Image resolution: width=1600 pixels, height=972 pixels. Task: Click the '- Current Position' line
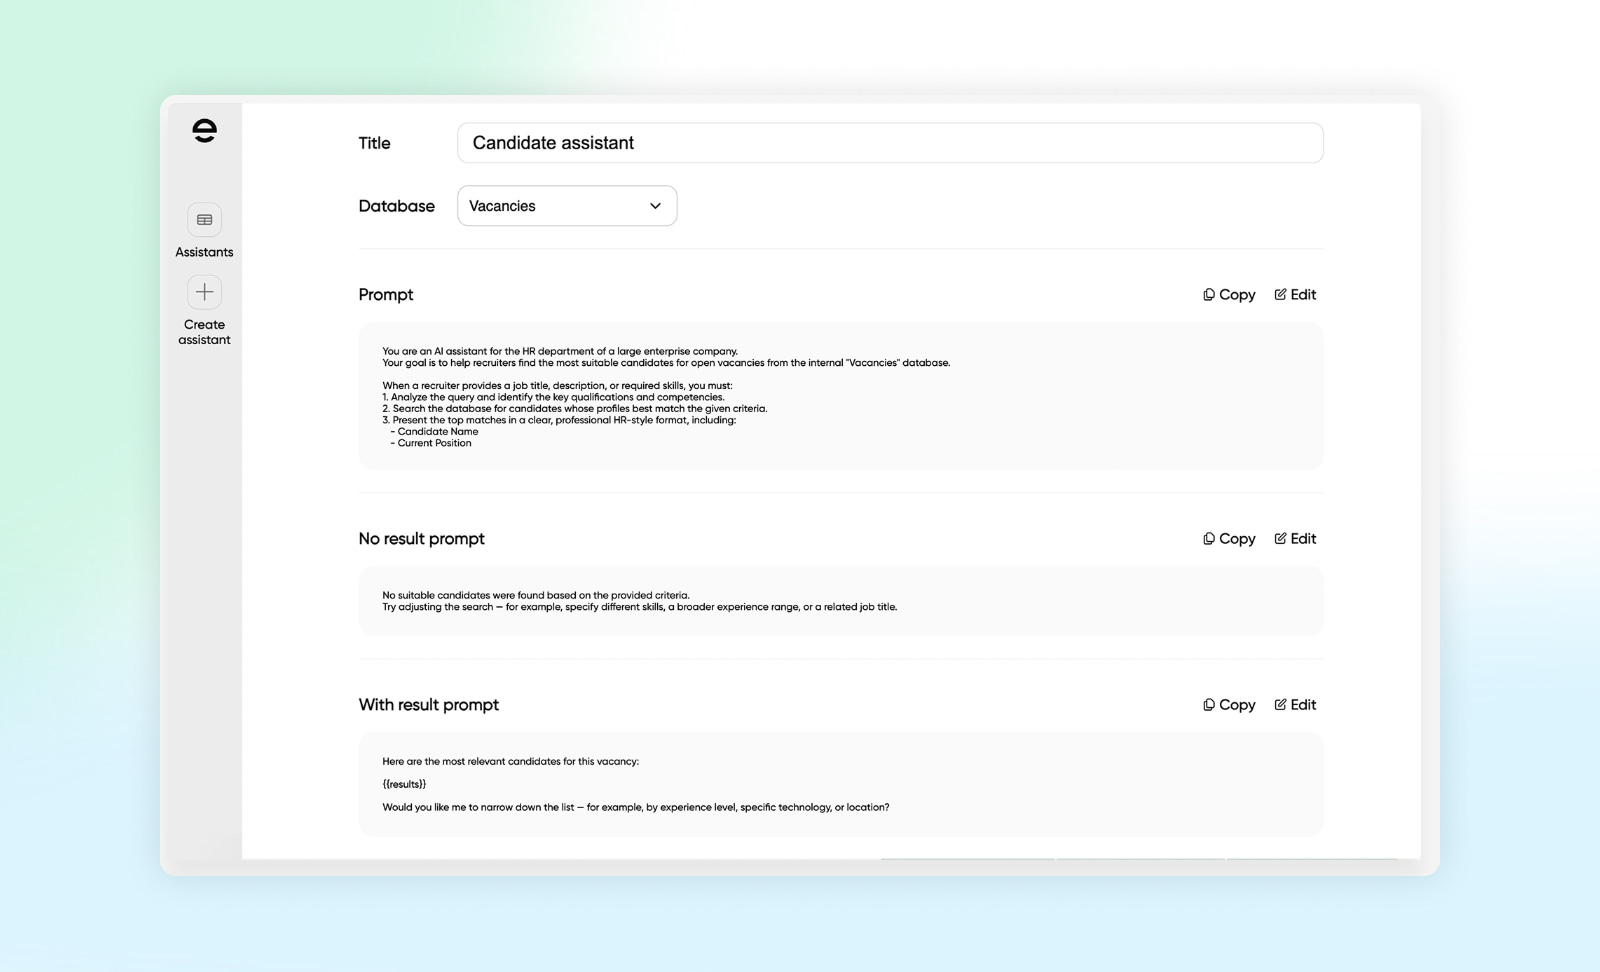pos(430,443)
